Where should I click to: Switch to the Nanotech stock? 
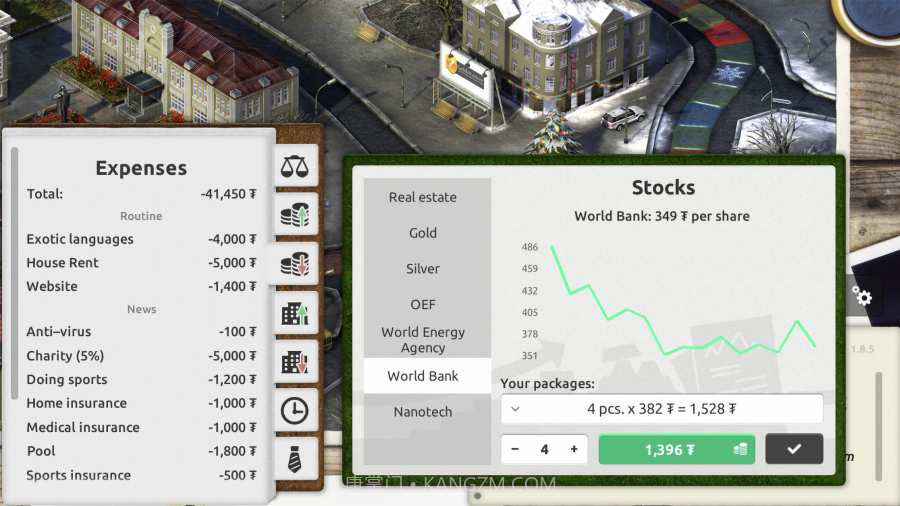coord(423,412)
